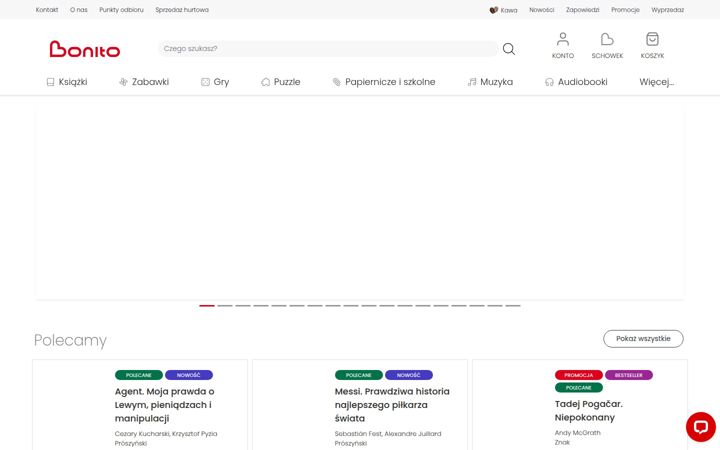
Task: Click the Polecamy section heading
Action: 70,340
